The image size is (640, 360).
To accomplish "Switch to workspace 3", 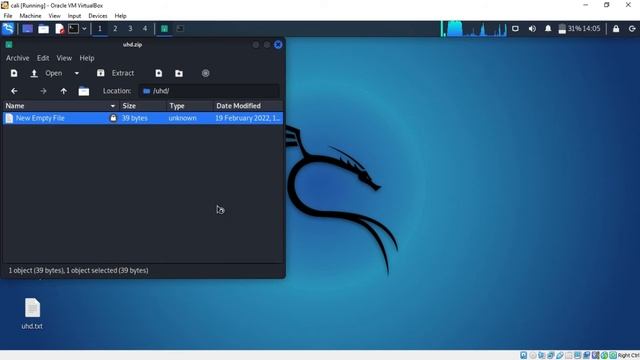I will pyautogui.click(x=130, y=29).
